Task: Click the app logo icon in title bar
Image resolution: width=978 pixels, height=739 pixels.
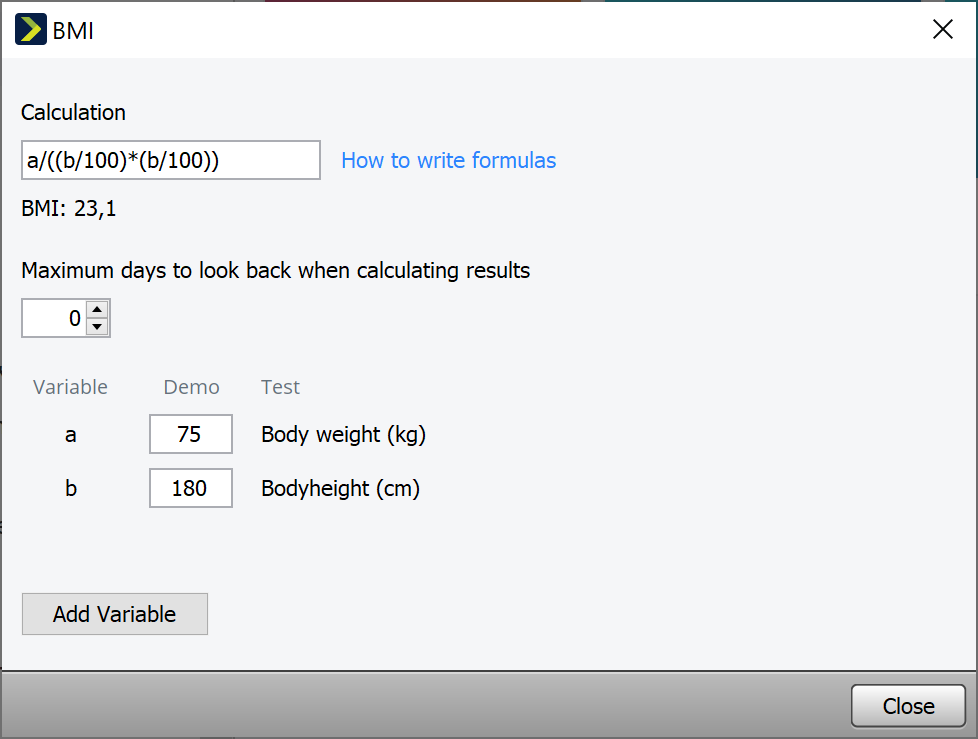Action: (31, 30)
